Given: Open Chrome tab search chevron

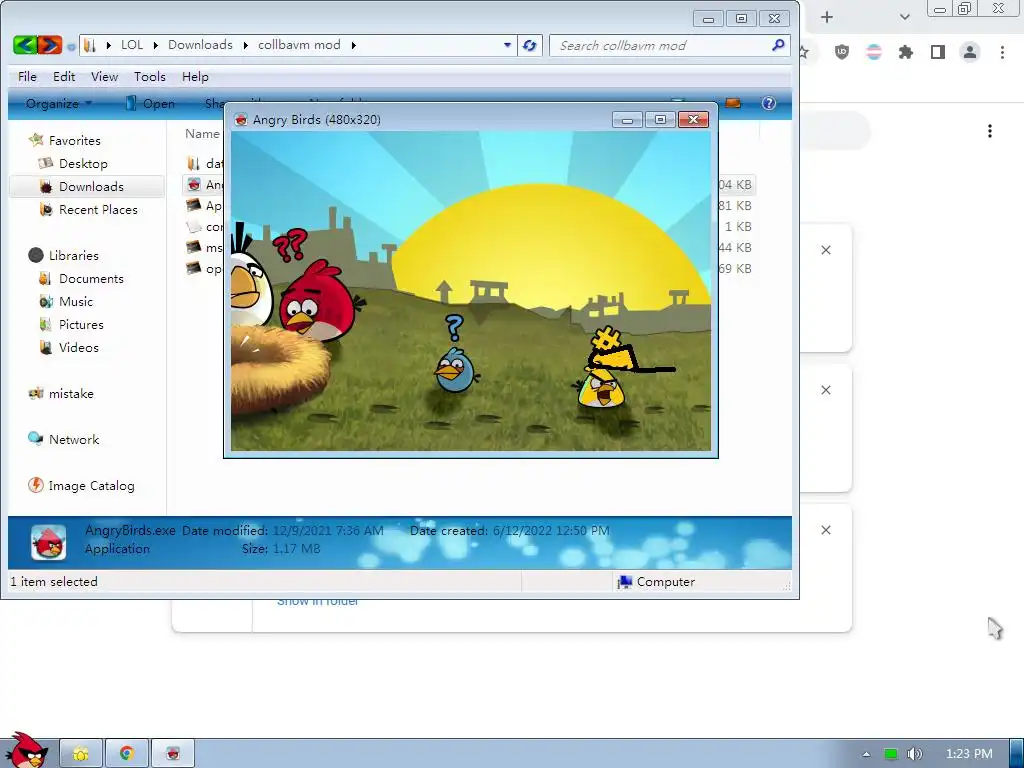Looking at the screenshot, I should [904, 17].
